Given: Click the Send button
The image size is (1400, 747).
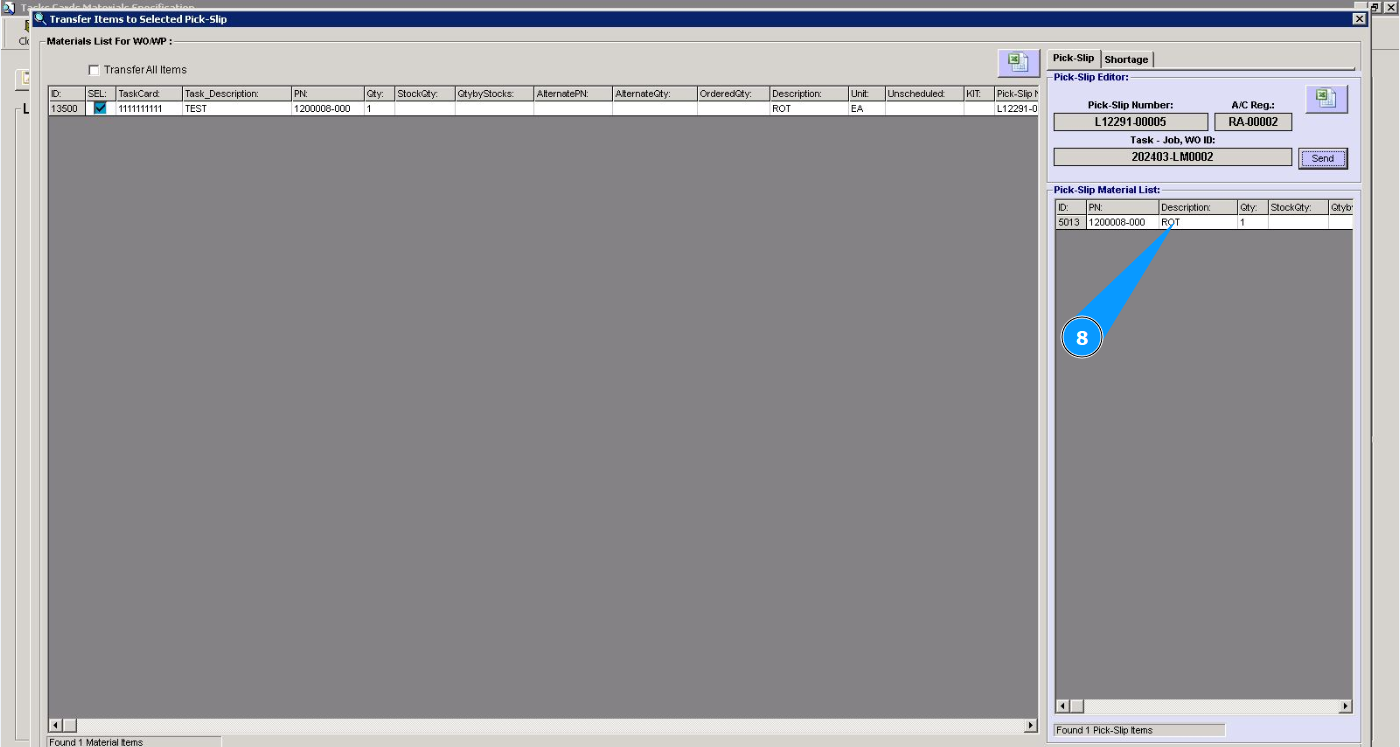Looking at the screenshot, I should tap(1322, 158).
